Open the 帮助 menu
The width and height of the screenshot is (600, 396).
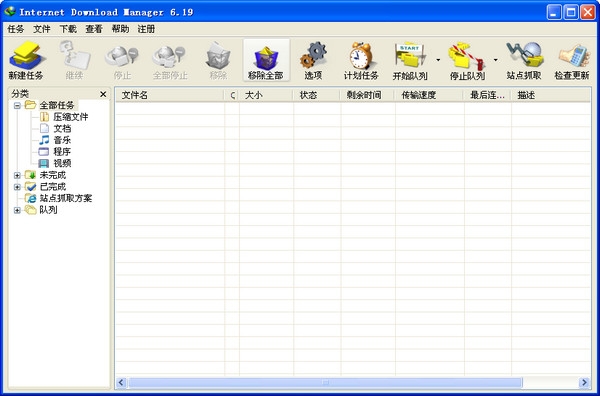120,29
